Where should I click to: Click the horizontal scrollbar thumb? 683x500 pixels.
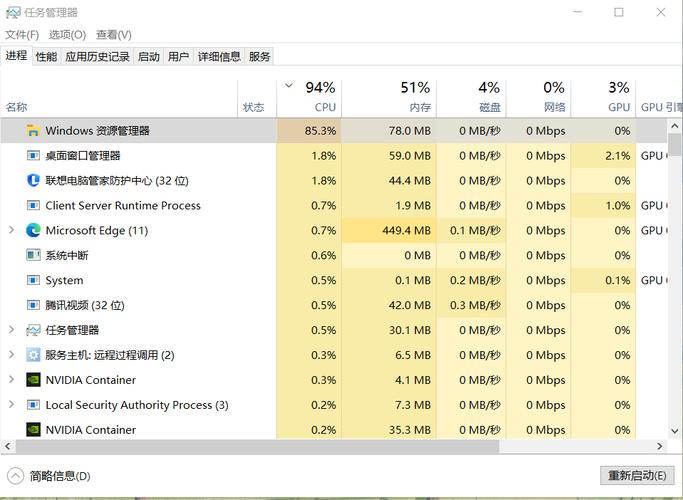click(257, 446)
